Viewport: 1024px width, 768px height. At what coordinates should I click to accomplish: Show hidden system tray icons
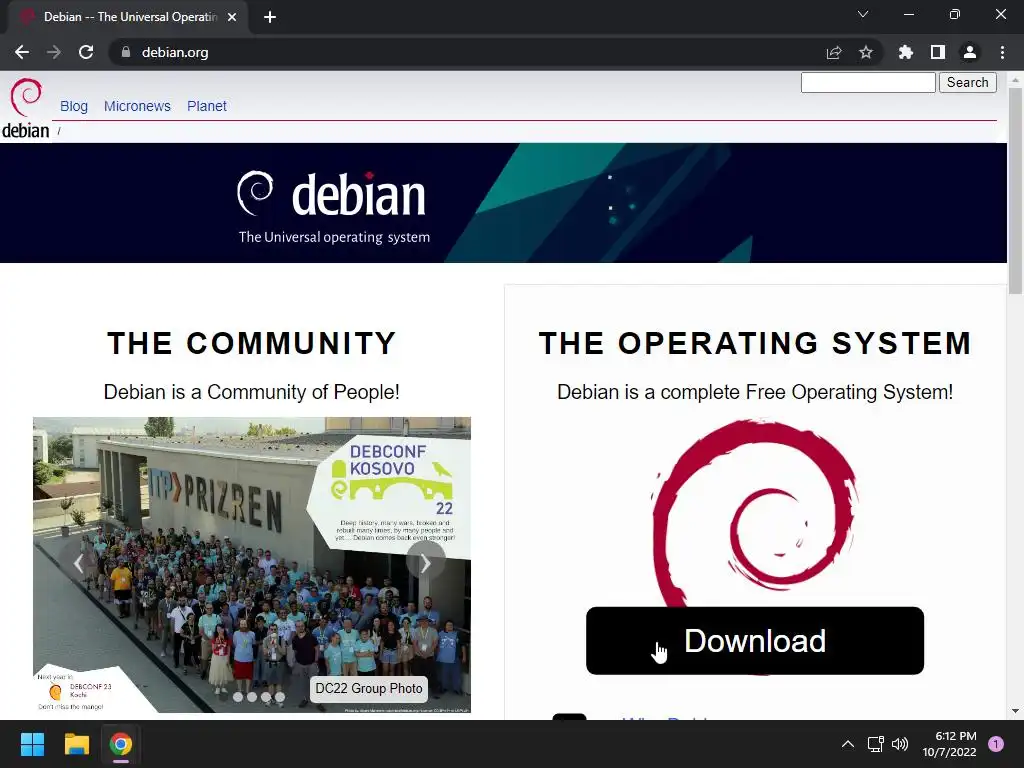pos(848,744)
